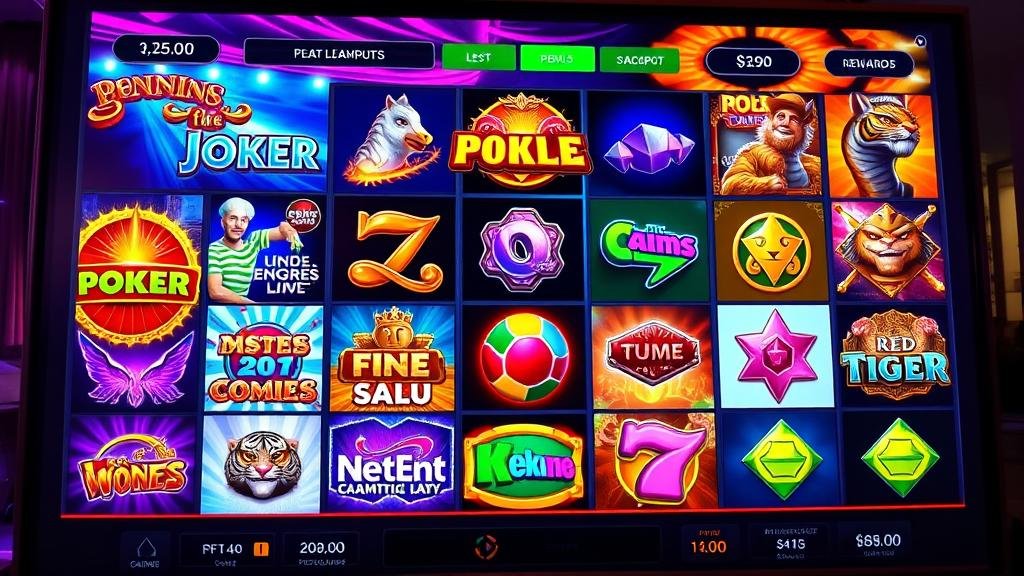Launch the Red Tiger game tile
1024x576 pixels.
[894, 357]
